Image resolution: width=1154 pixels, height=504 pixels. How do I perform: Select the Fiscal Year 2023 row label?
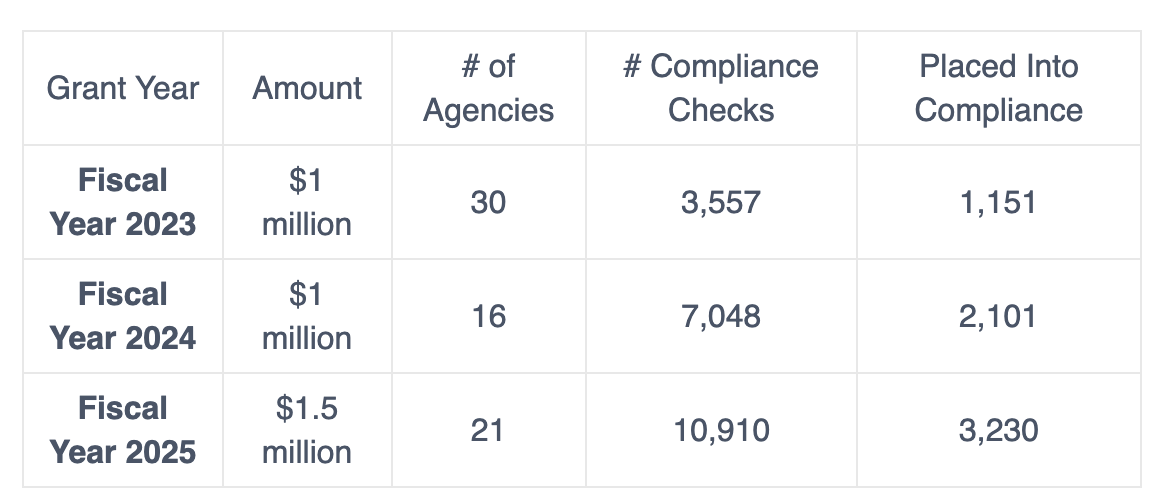point(123,202)
